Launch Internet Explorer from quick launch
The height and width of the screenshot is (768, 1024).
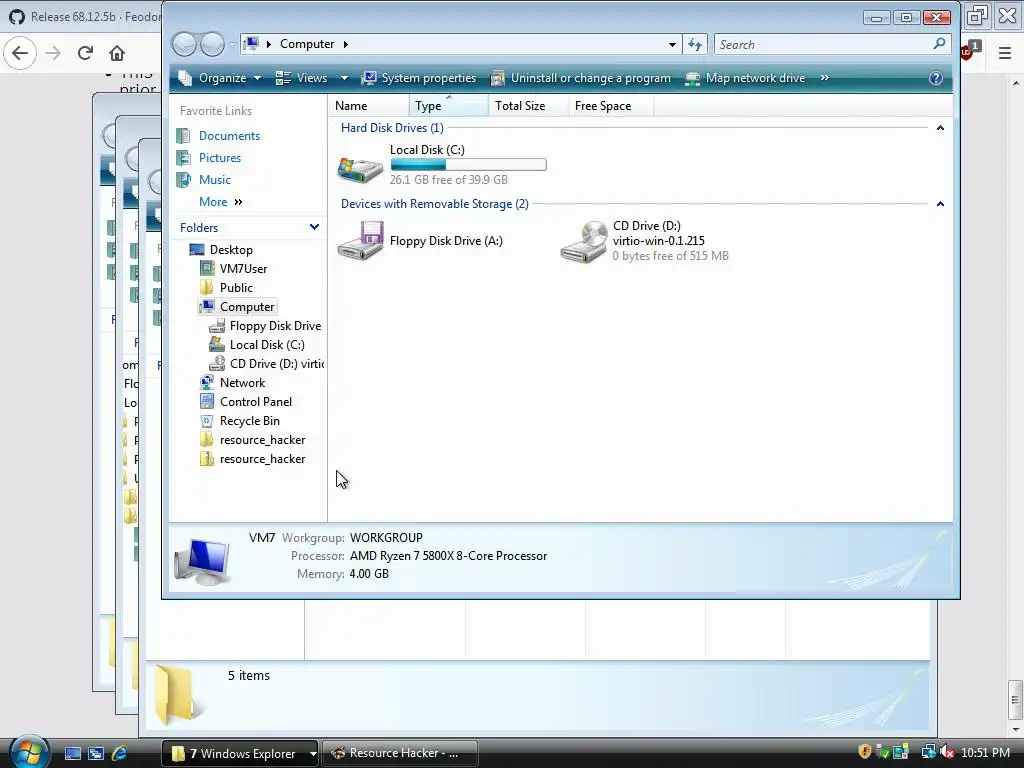(120, 754)
